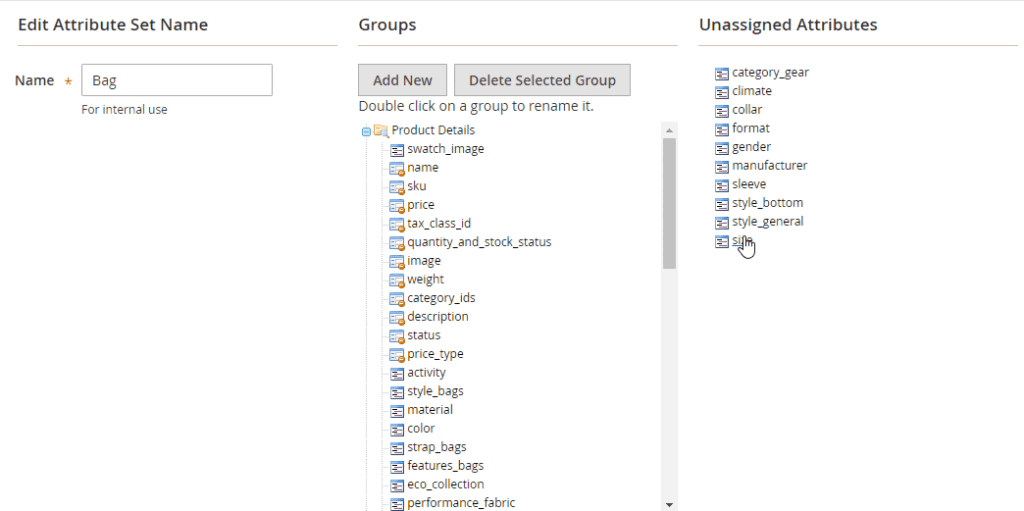This screenshot has height=511, width=1024.
Task: Click the sku attribute icon
Action: (x=397, y=187)
